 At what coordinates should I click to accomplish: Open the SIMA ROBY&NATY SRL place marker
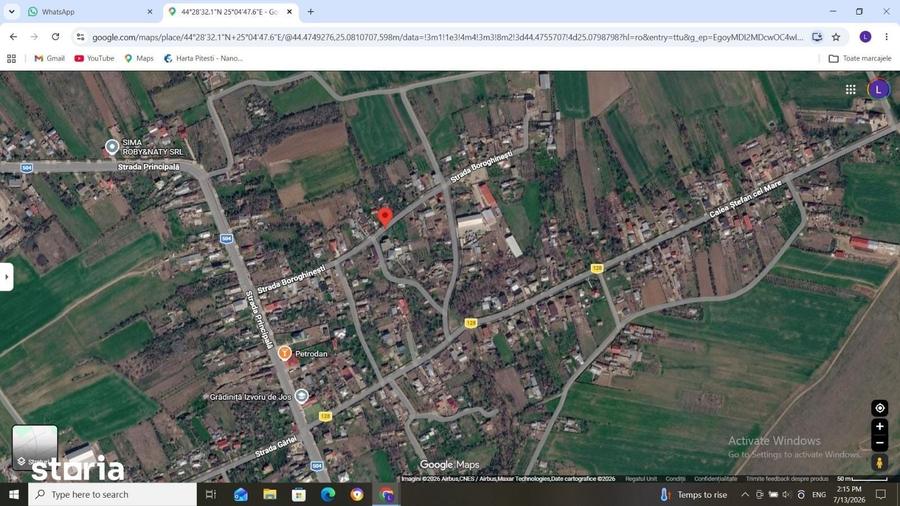point(112,147)
